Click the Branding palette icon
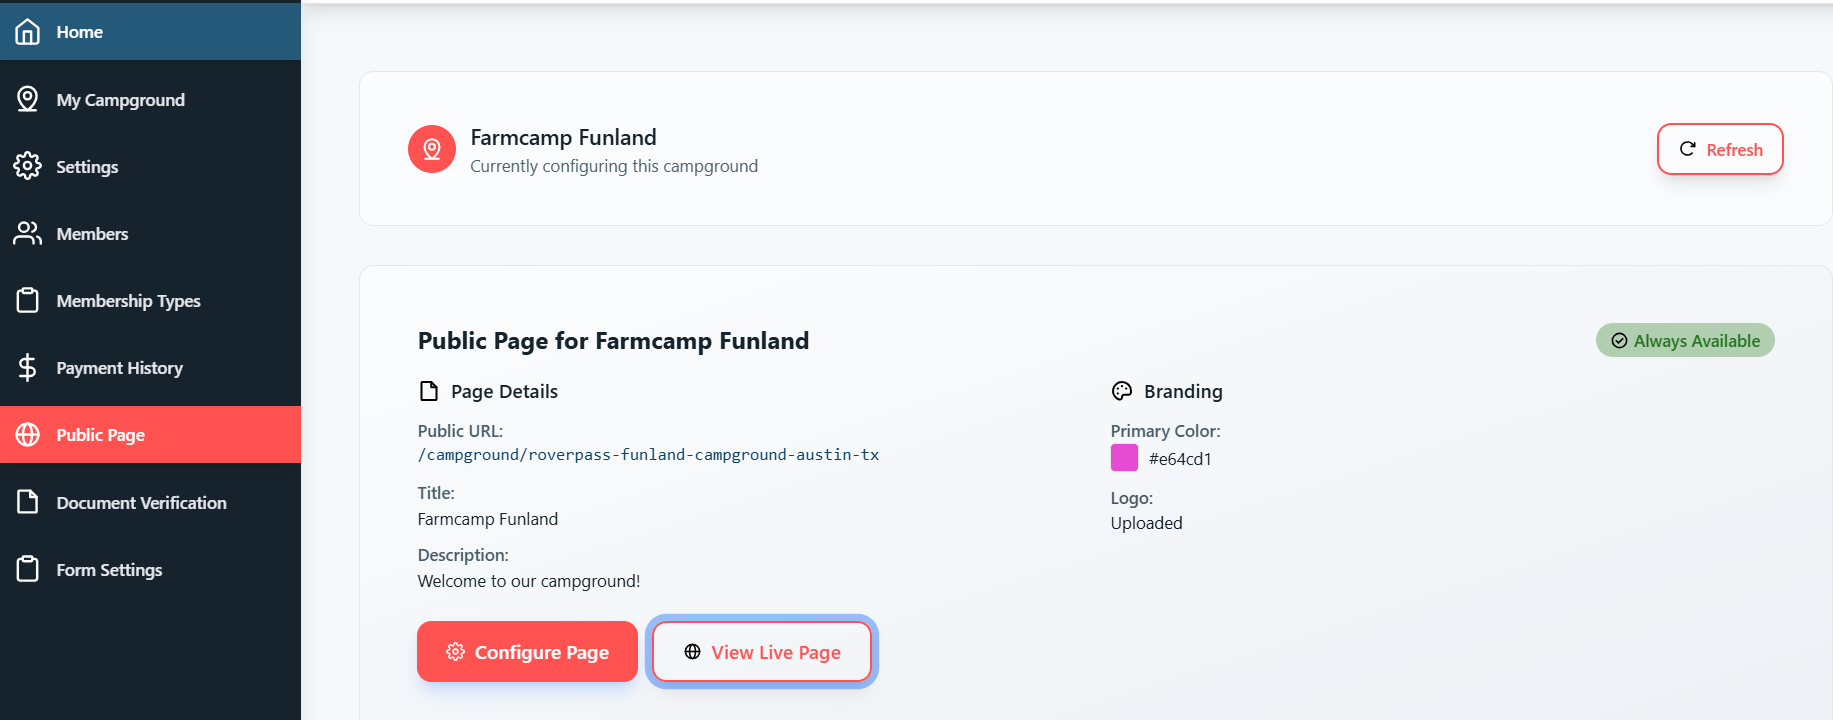This screenshot has width=1833, height=720. pos(1122,391)
